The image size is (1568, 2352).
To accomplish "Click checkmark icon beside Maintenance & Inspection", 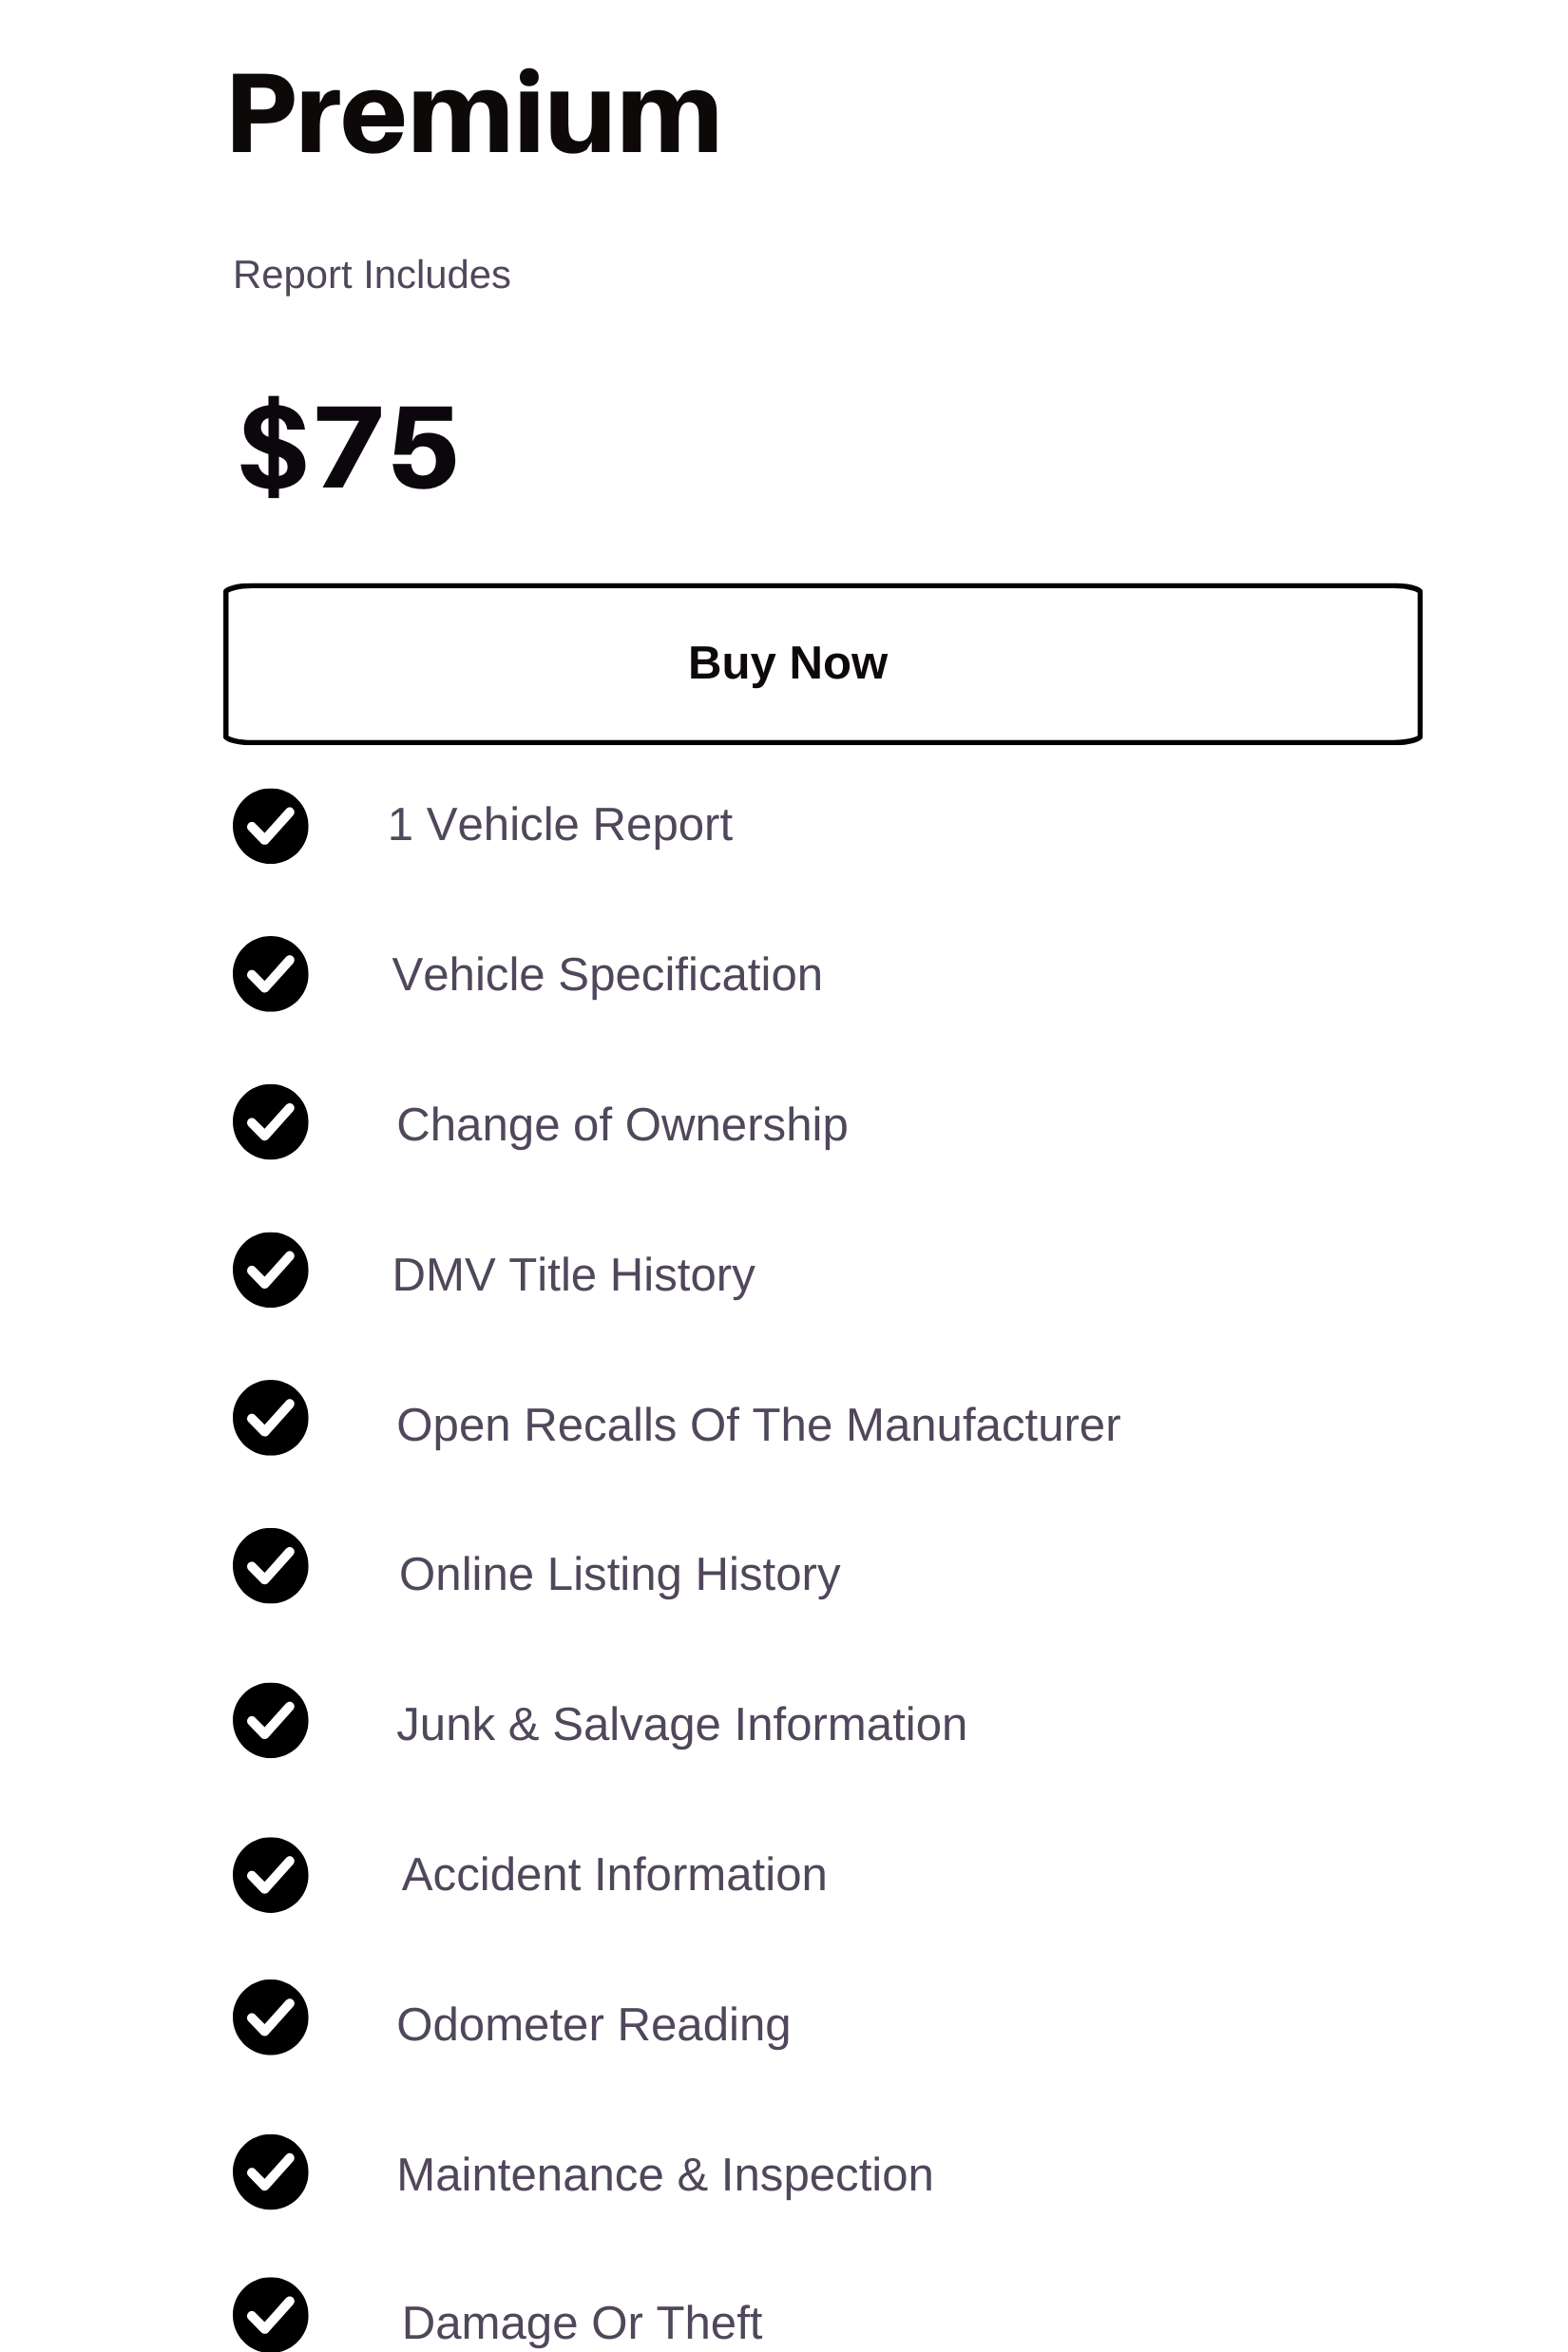I will coord(270,2172).
